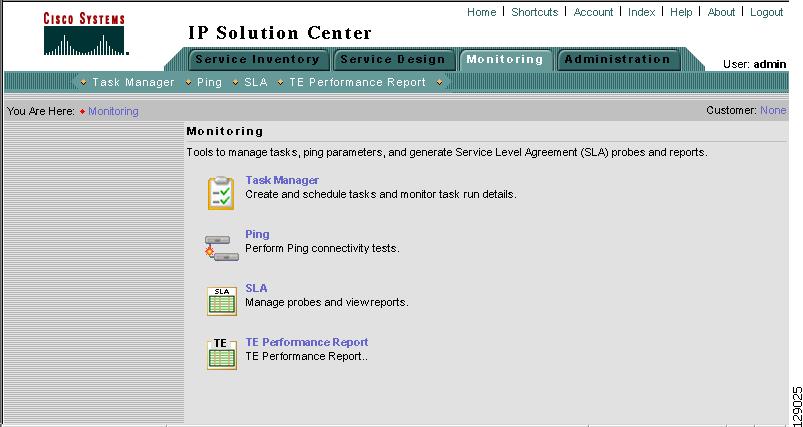Open the Administration tab
This screenshot has width=803, height=427.
[x=618, y=59]
